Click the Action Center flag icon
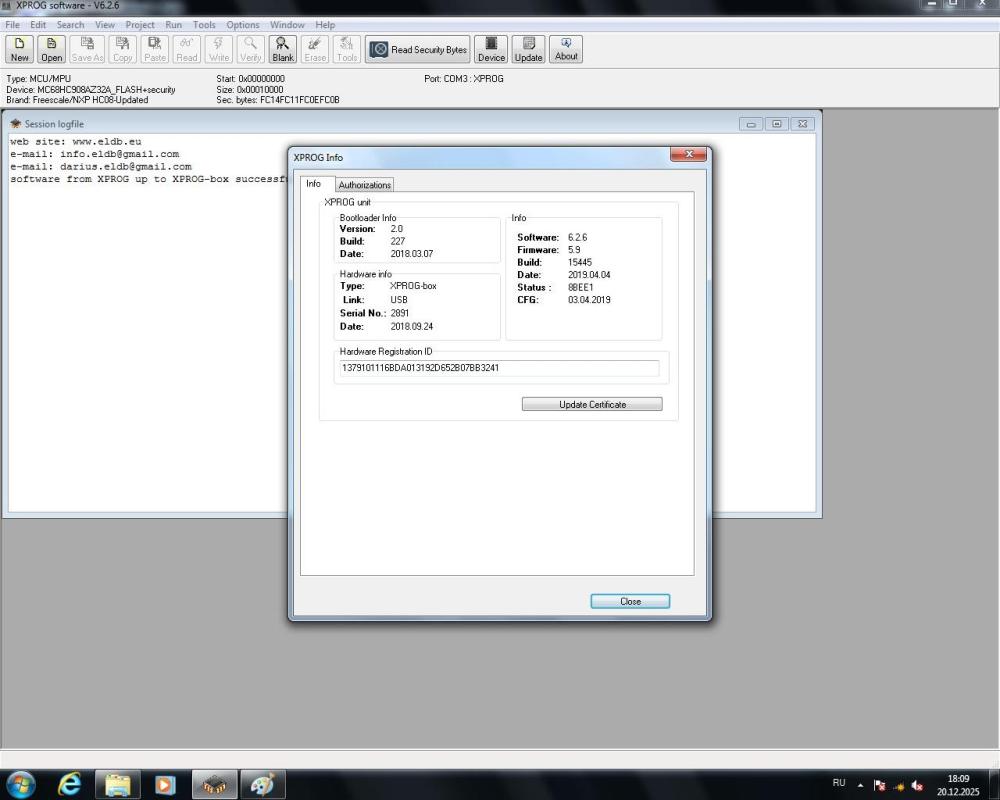This screenshot has height=800, width=1000. pos(879,785)
